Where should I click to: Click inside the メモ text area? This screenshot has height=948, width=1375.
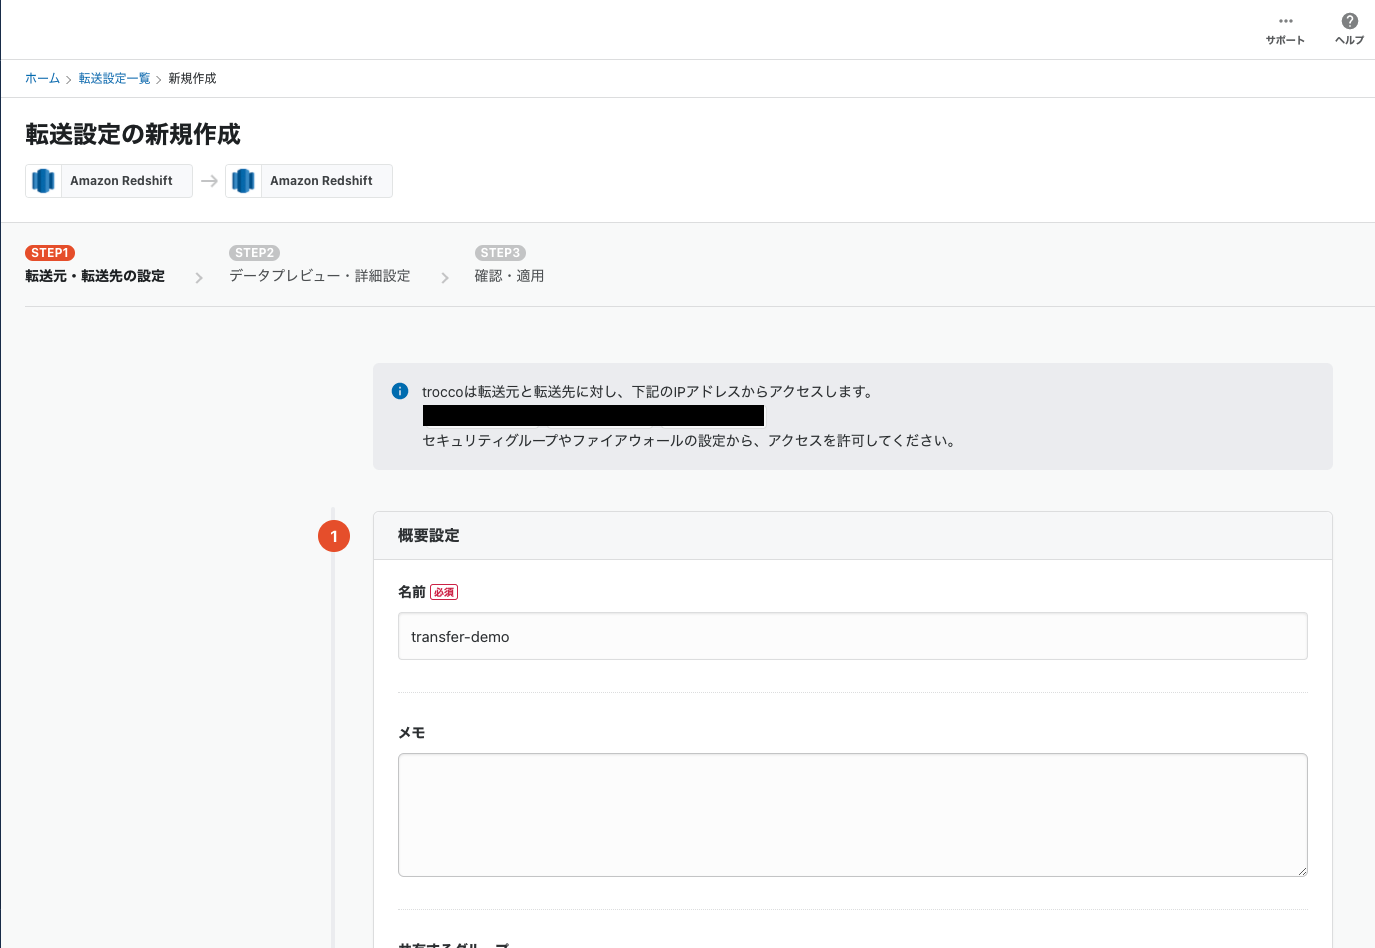(x=852, y=814)
